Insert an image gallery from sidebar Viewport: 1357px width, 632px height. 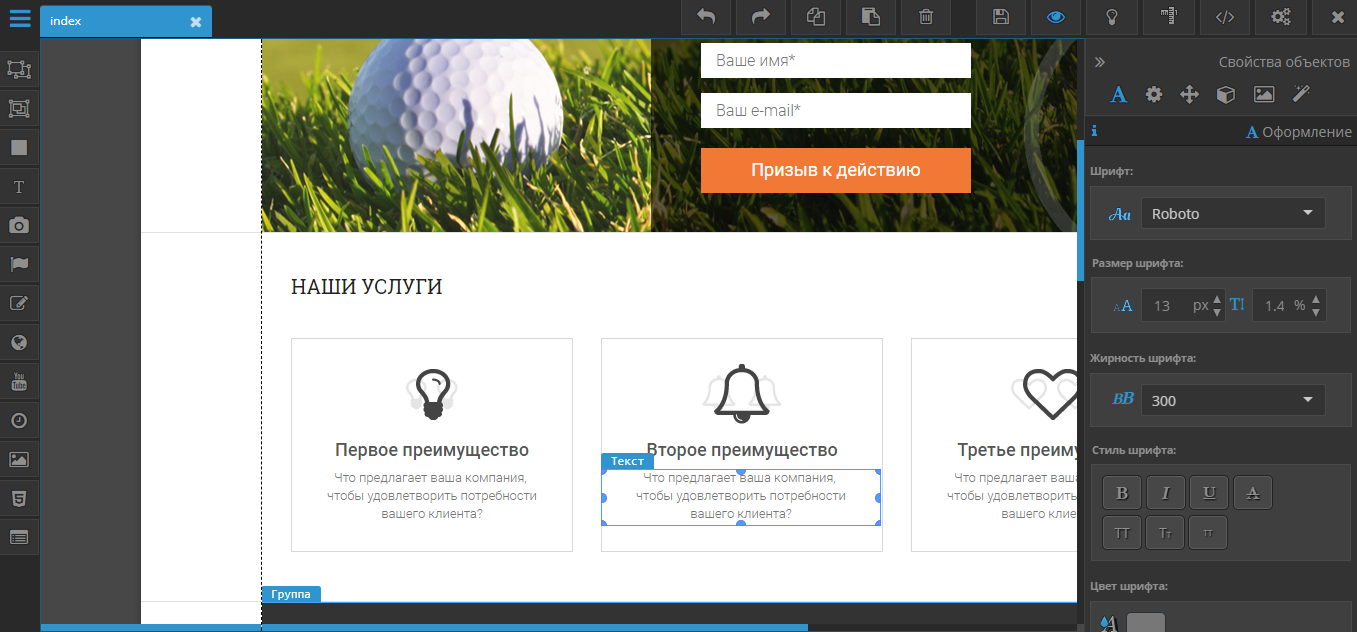click(19, 459)
